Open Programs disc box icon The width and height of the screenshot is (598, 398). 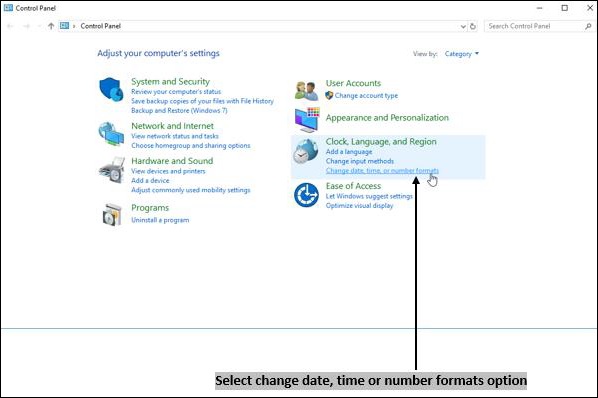pos(112,215)
